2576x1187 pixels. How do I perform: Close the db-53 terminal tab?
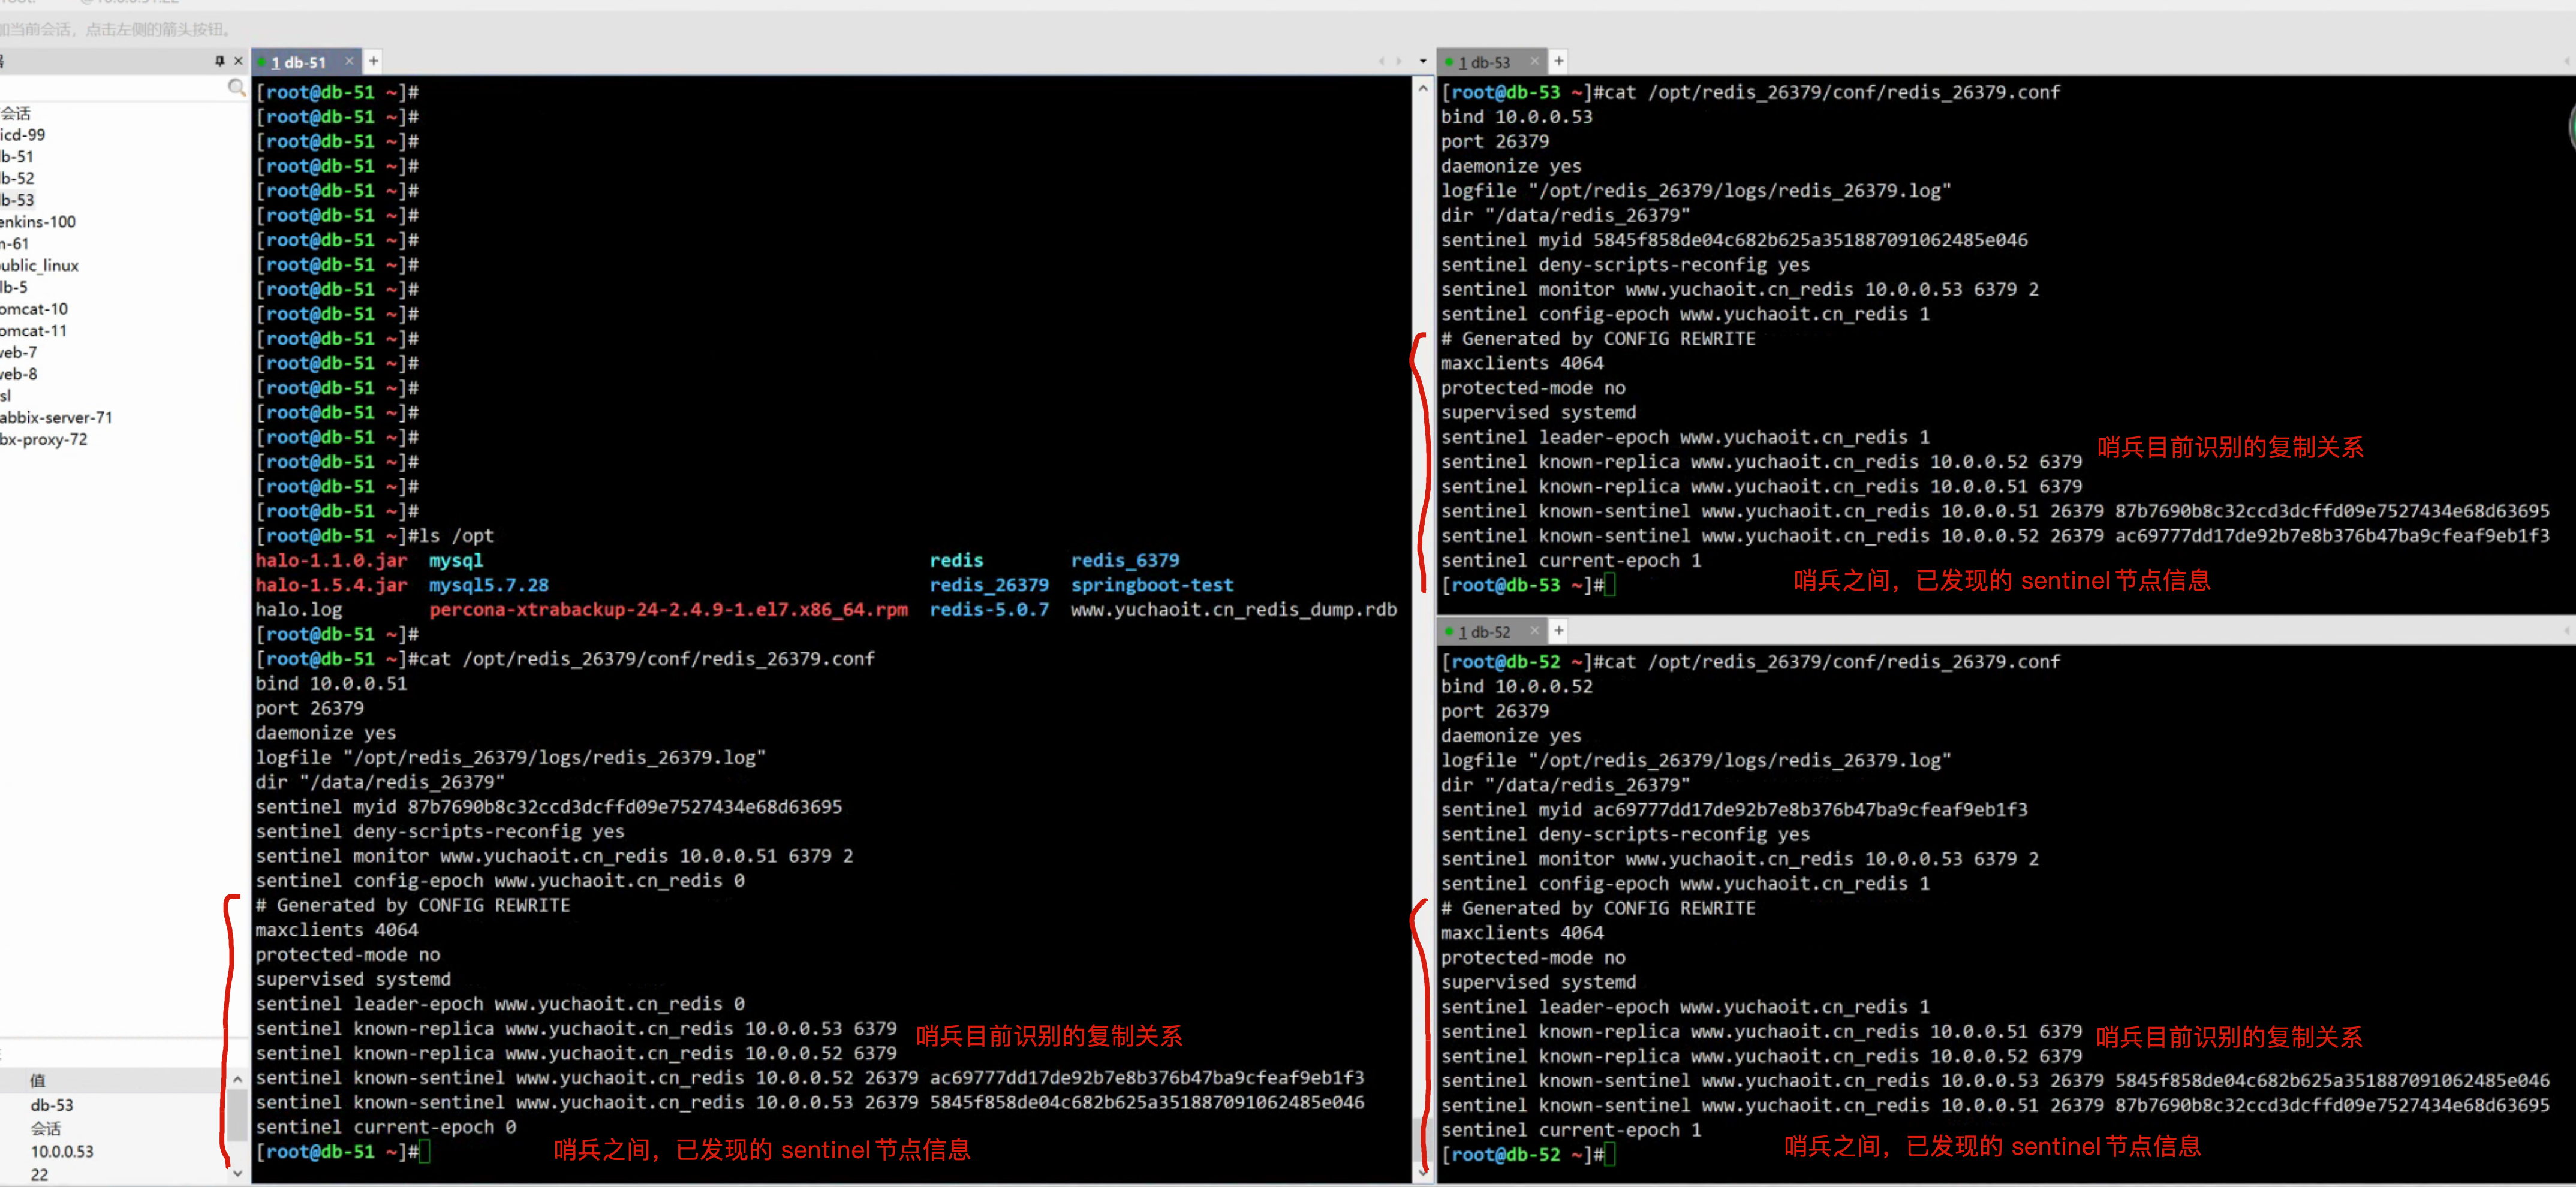point(1534,61)
